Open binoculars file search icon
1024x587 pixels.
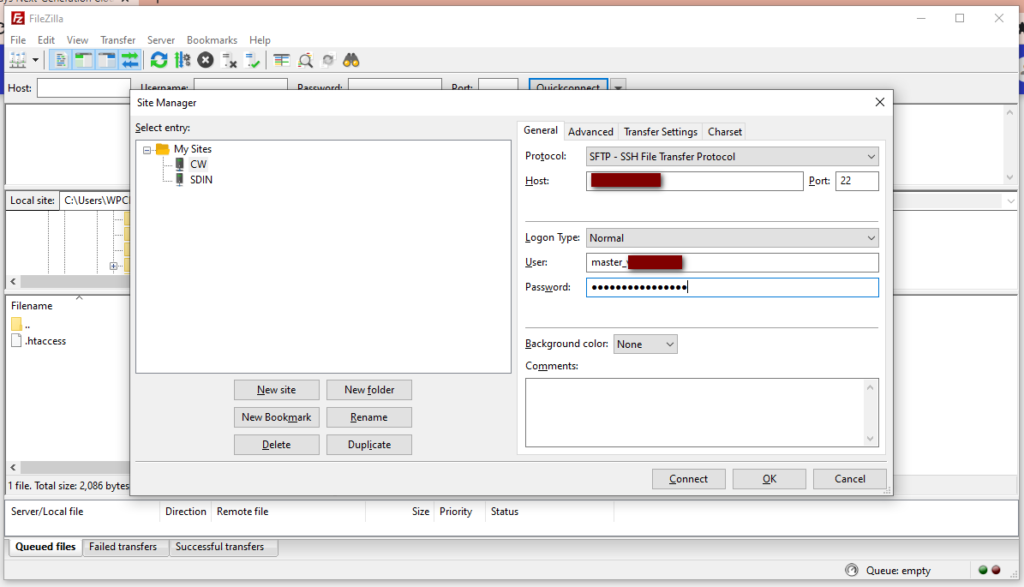click(x=351, y=60)
